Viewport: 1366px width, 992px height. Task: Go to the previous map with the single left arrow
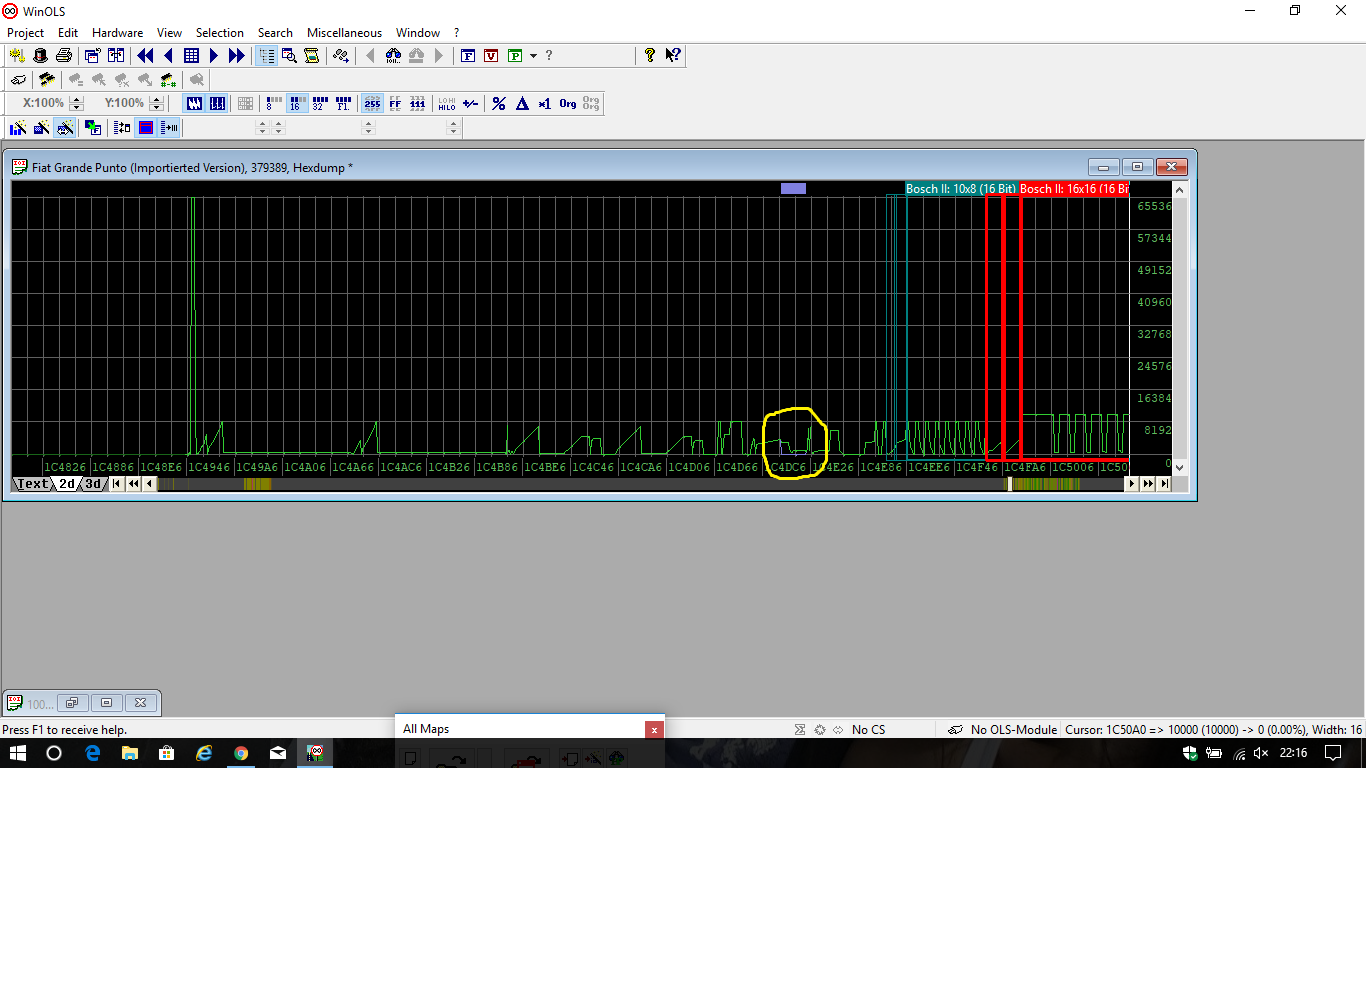[x=168, y=56]
